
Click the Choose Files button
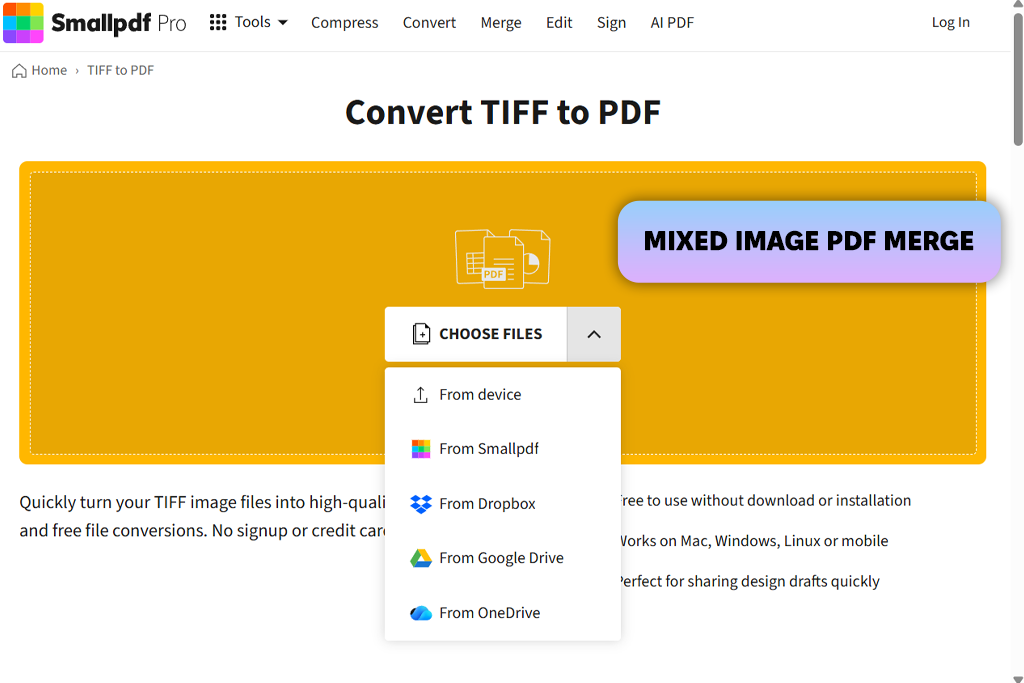[x=476, y=334]
